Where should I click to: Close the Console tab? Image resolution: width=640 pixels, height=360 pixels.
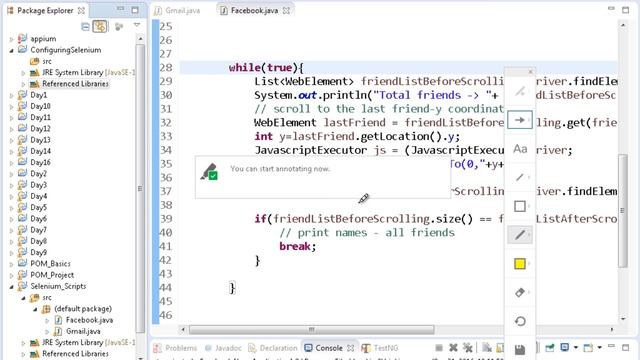(351, 348)
